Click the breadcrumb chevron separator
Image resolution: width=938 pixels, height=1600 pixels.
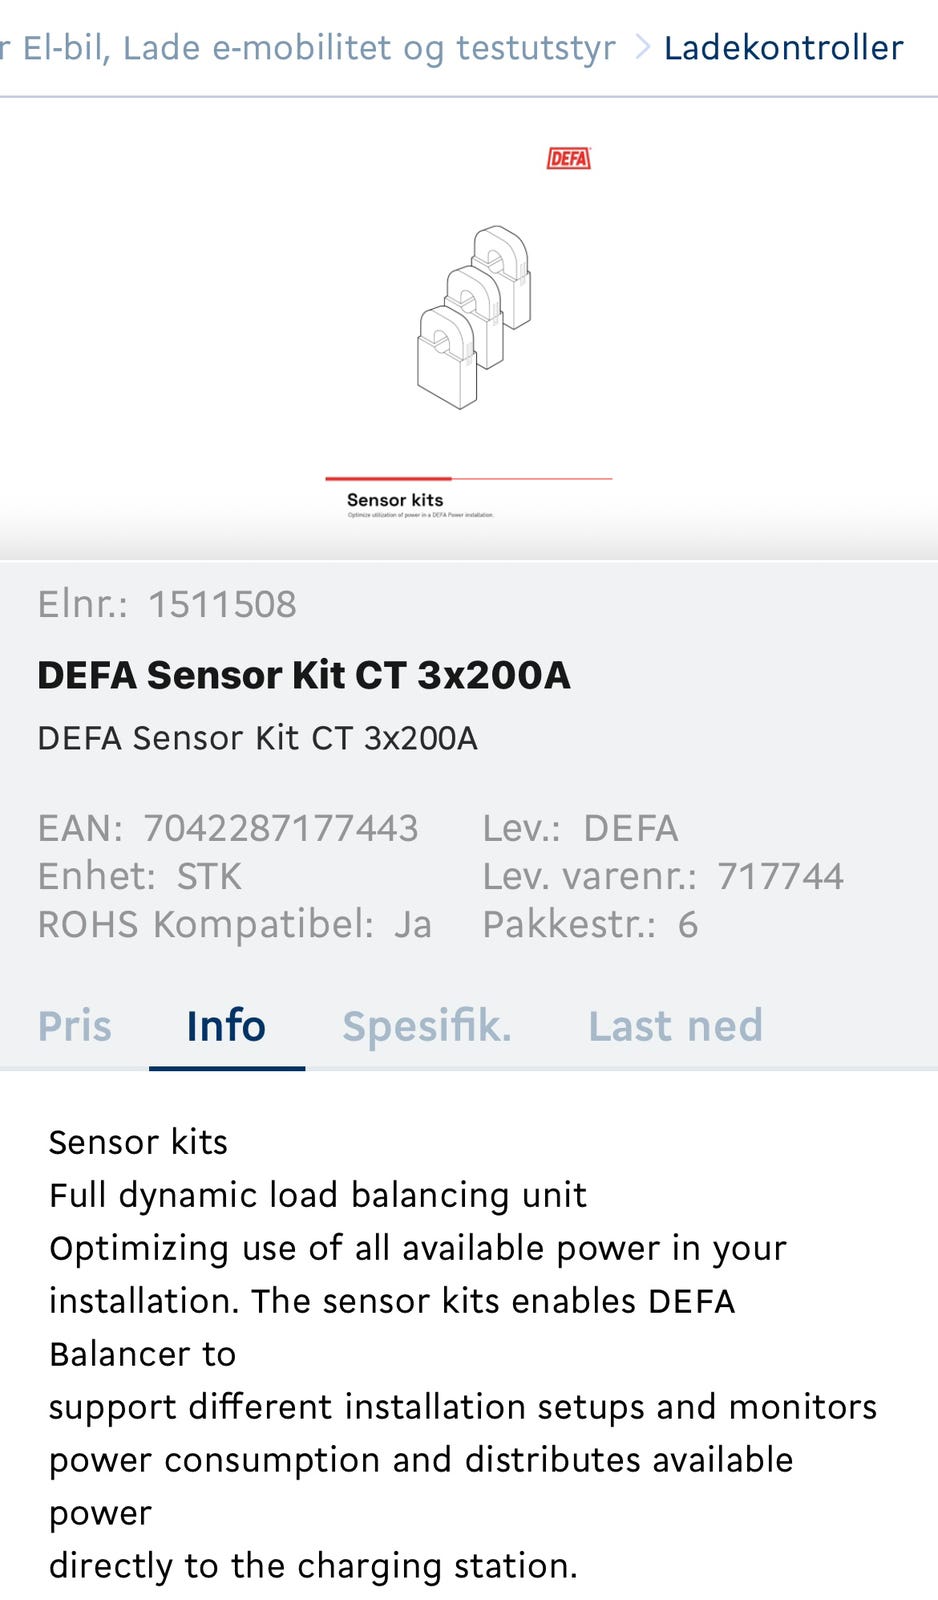[x=643, y=47]
